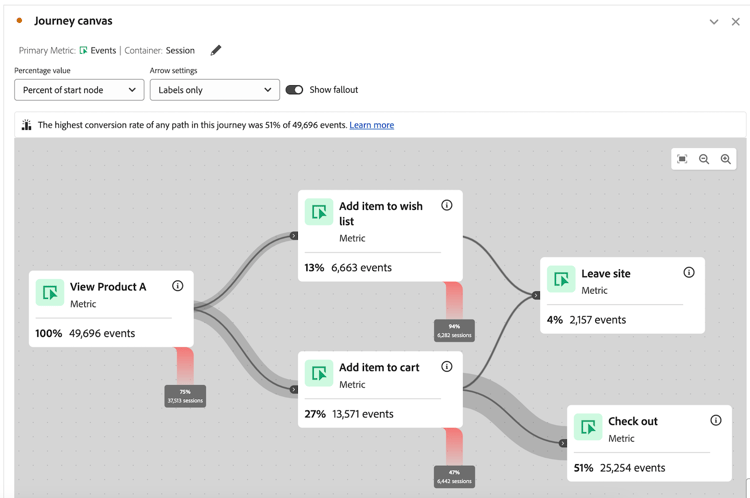The height and width of the screenshot is (498, 750).
Task: Click the 75% fallout label
Action: coord(185,396)
